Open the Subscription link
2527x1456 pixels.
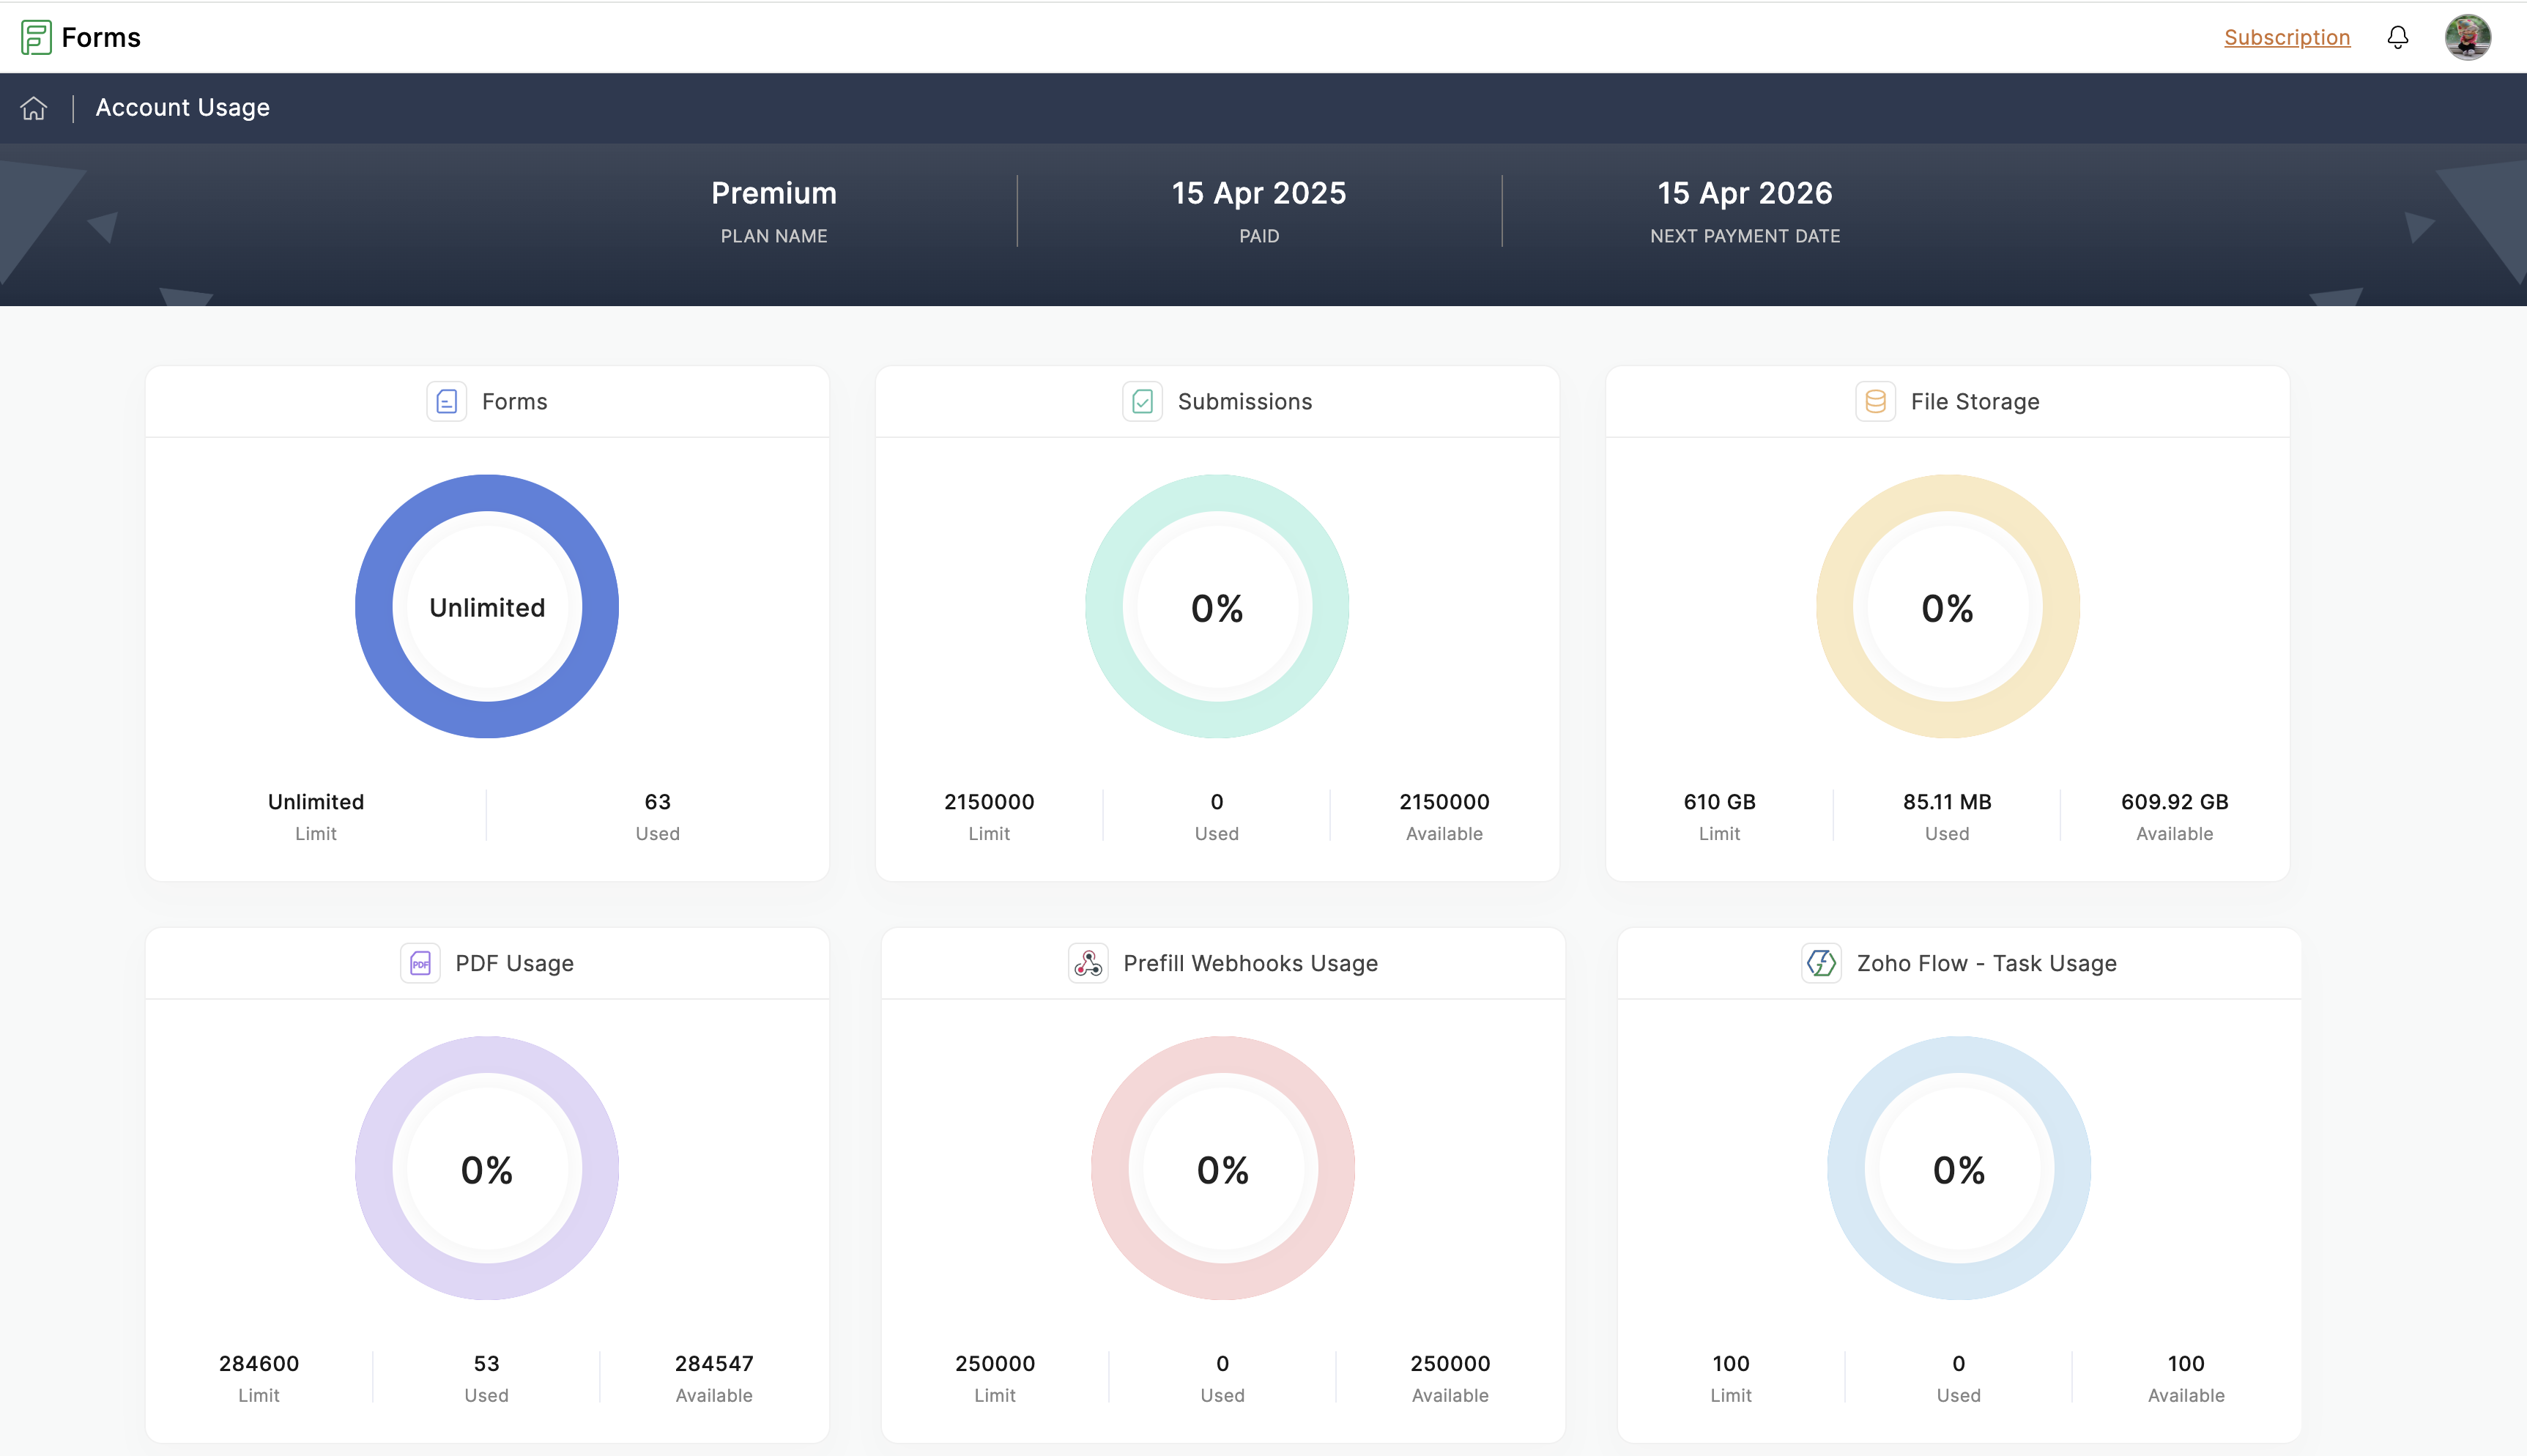click(2286, 37)
